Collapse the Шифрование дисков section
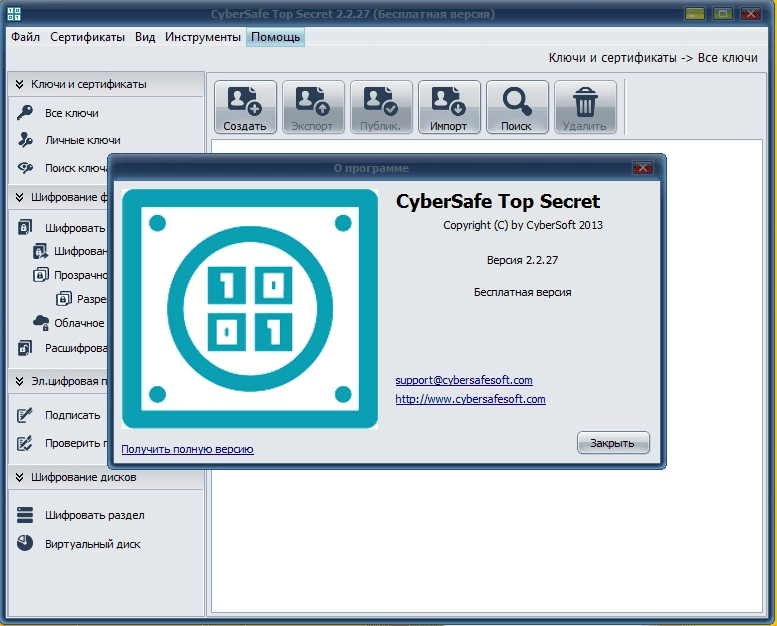 point(19,477)
